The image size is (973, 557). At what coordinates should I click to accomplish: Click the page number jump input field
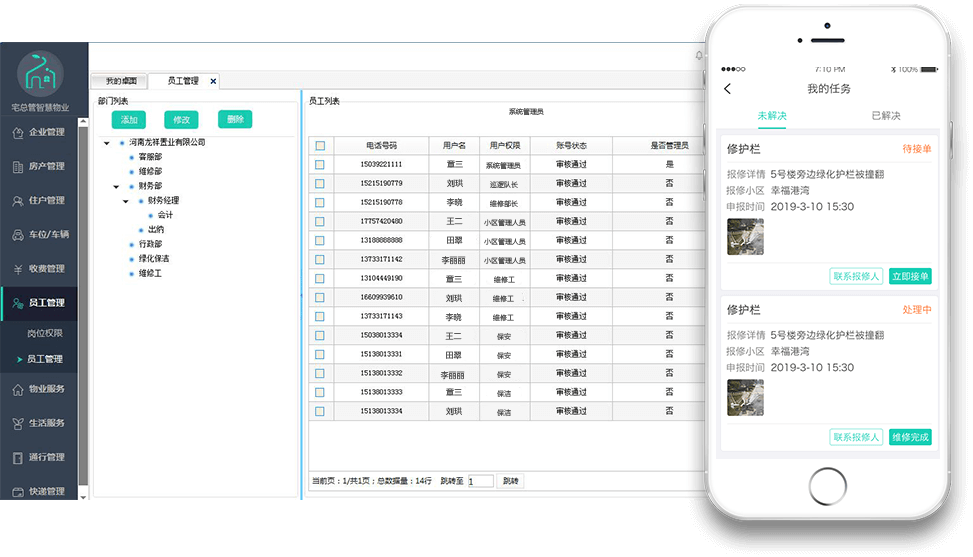coord(481,481)
